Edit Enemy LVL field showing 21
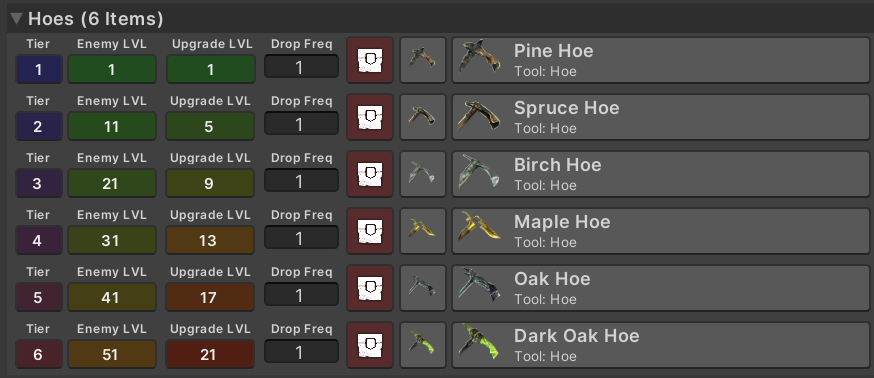Viewport: 874px width, 378px height. [x=111, y=183]
